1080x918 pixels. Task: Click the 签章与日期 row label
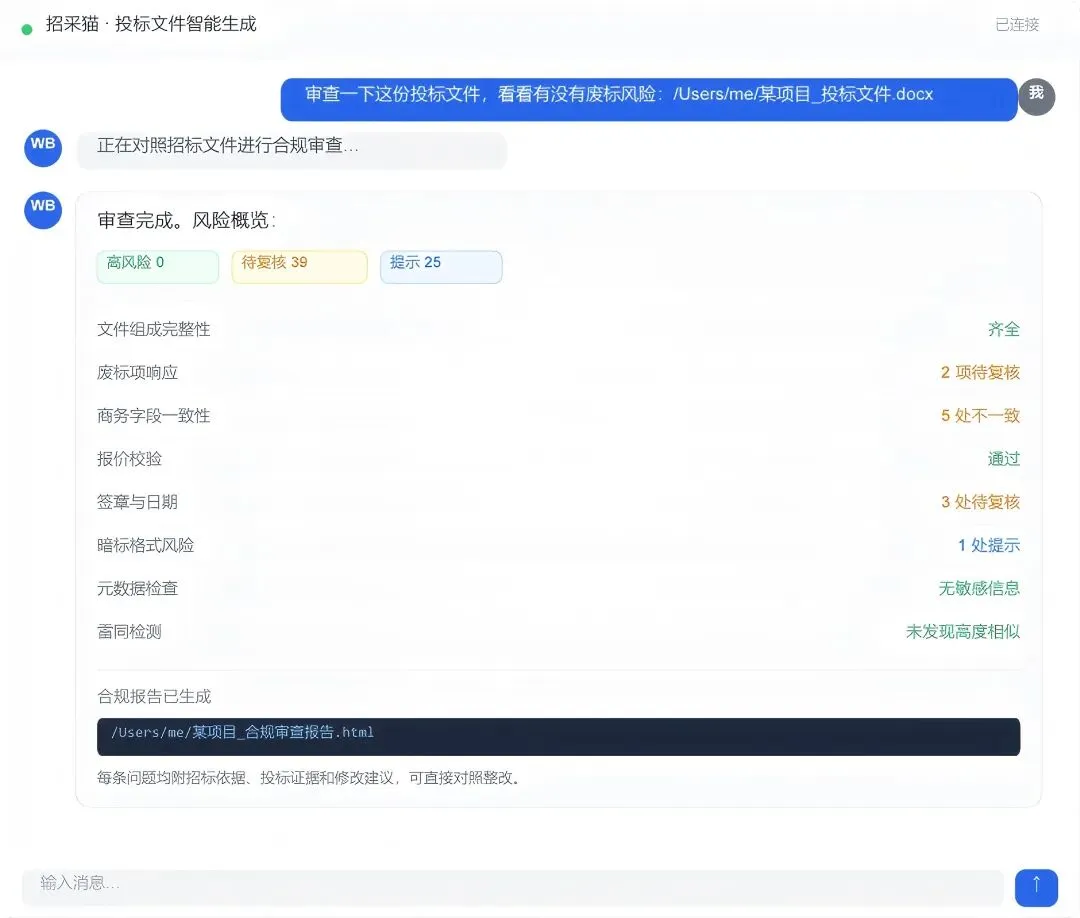tap(138, 502)
